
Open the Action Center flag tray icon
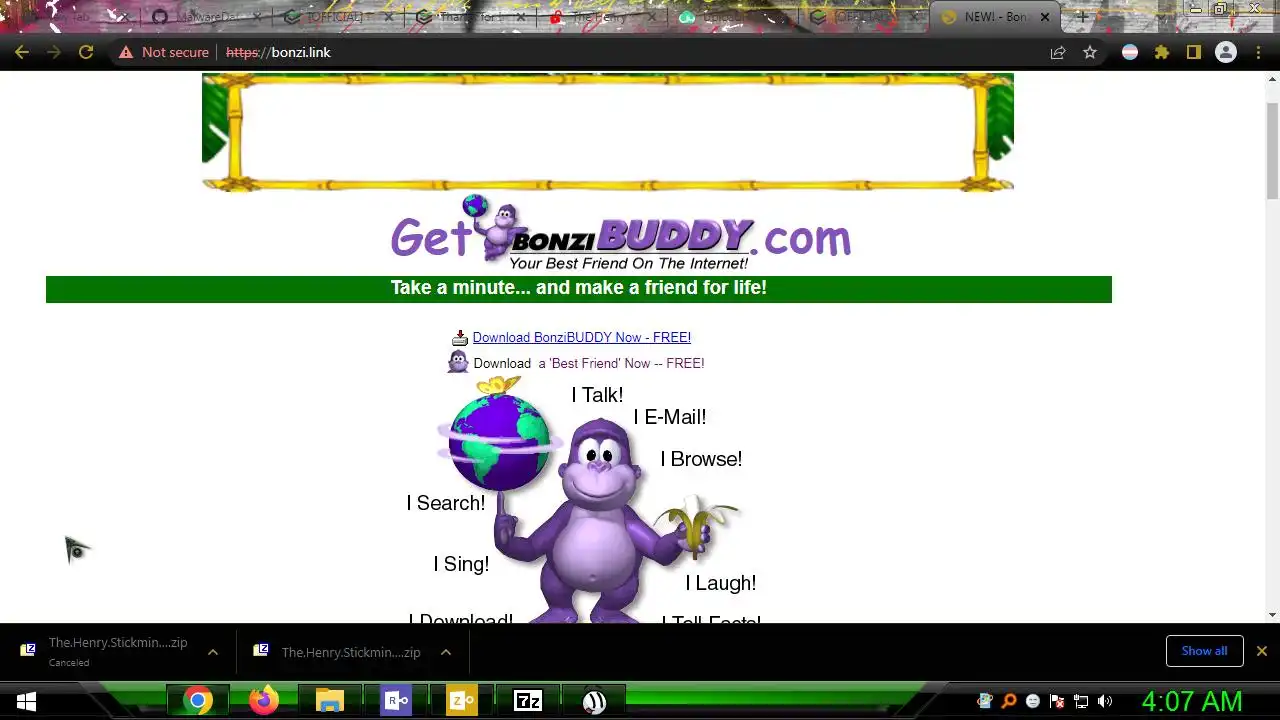[1057, 701]
